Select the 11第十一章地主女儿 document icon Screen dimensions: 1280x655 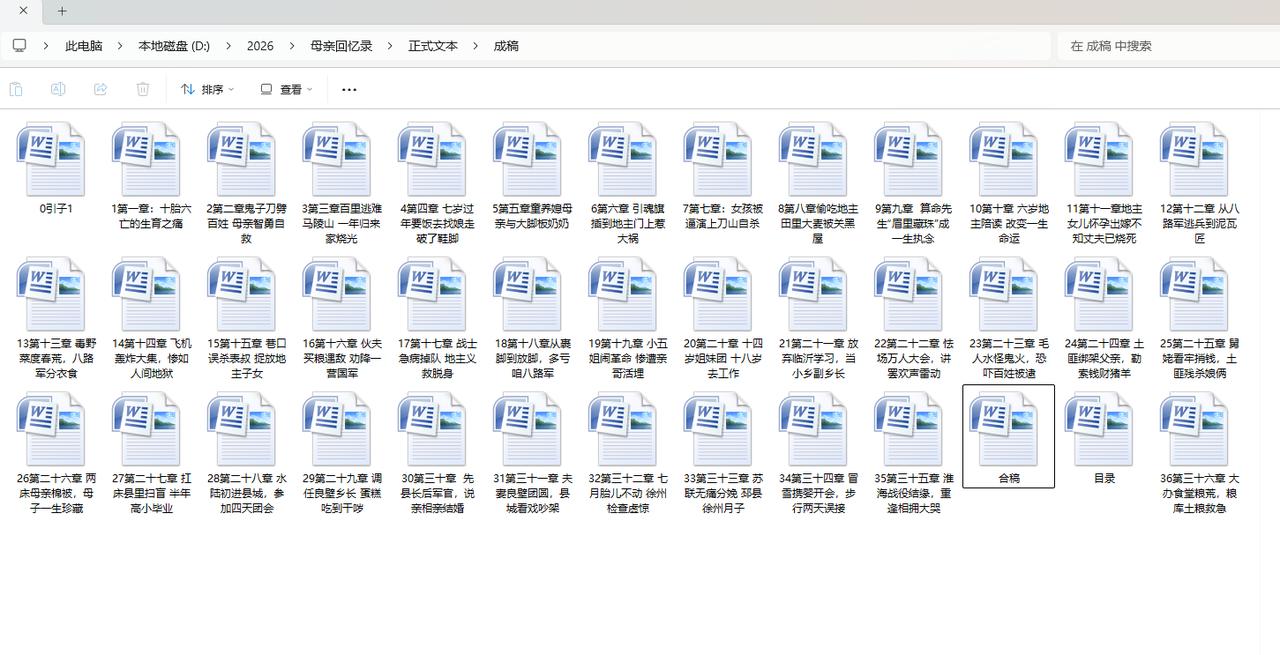1100,159
